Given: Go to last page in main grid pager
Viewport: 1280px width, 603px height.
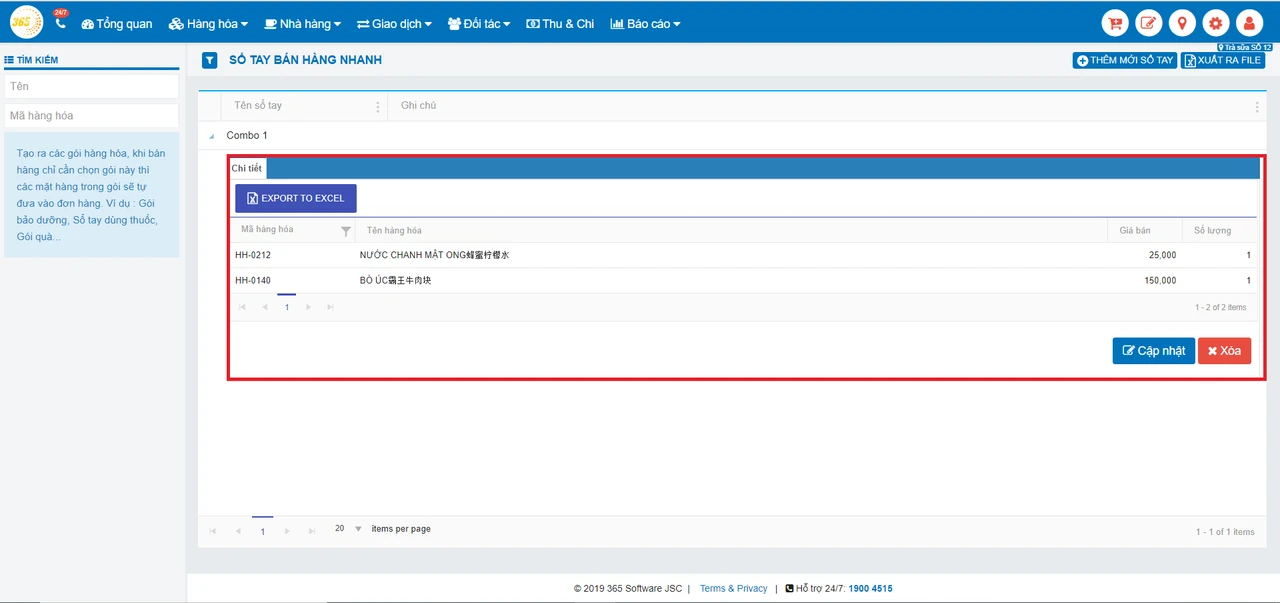Looking at the screenshot, I should (312, 531).
